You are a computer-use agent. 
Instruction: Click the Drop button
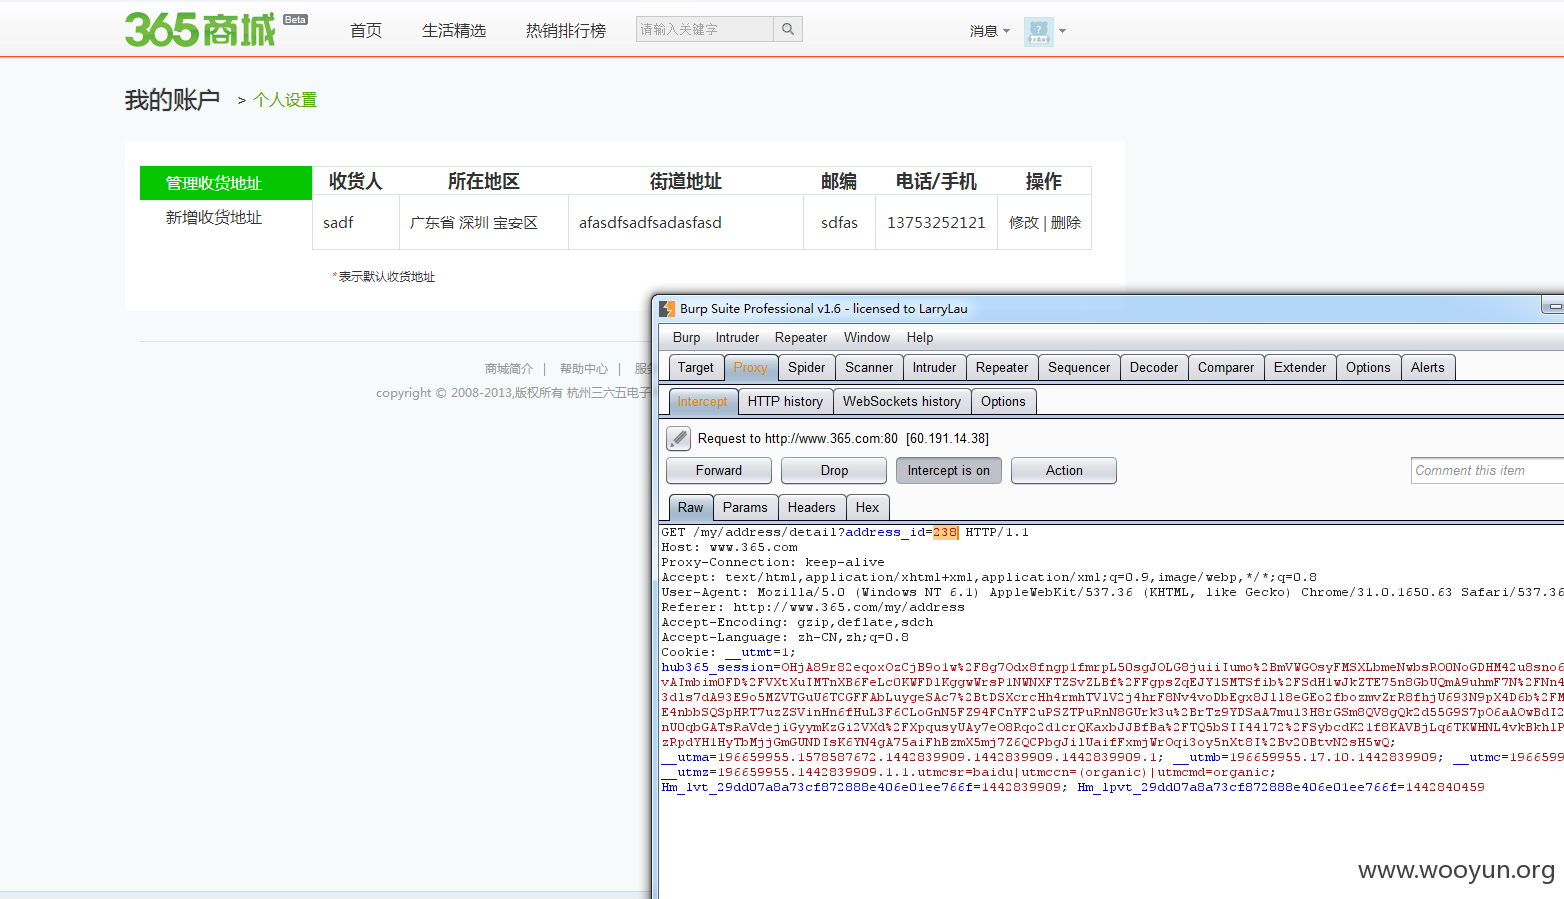point(834,471)
